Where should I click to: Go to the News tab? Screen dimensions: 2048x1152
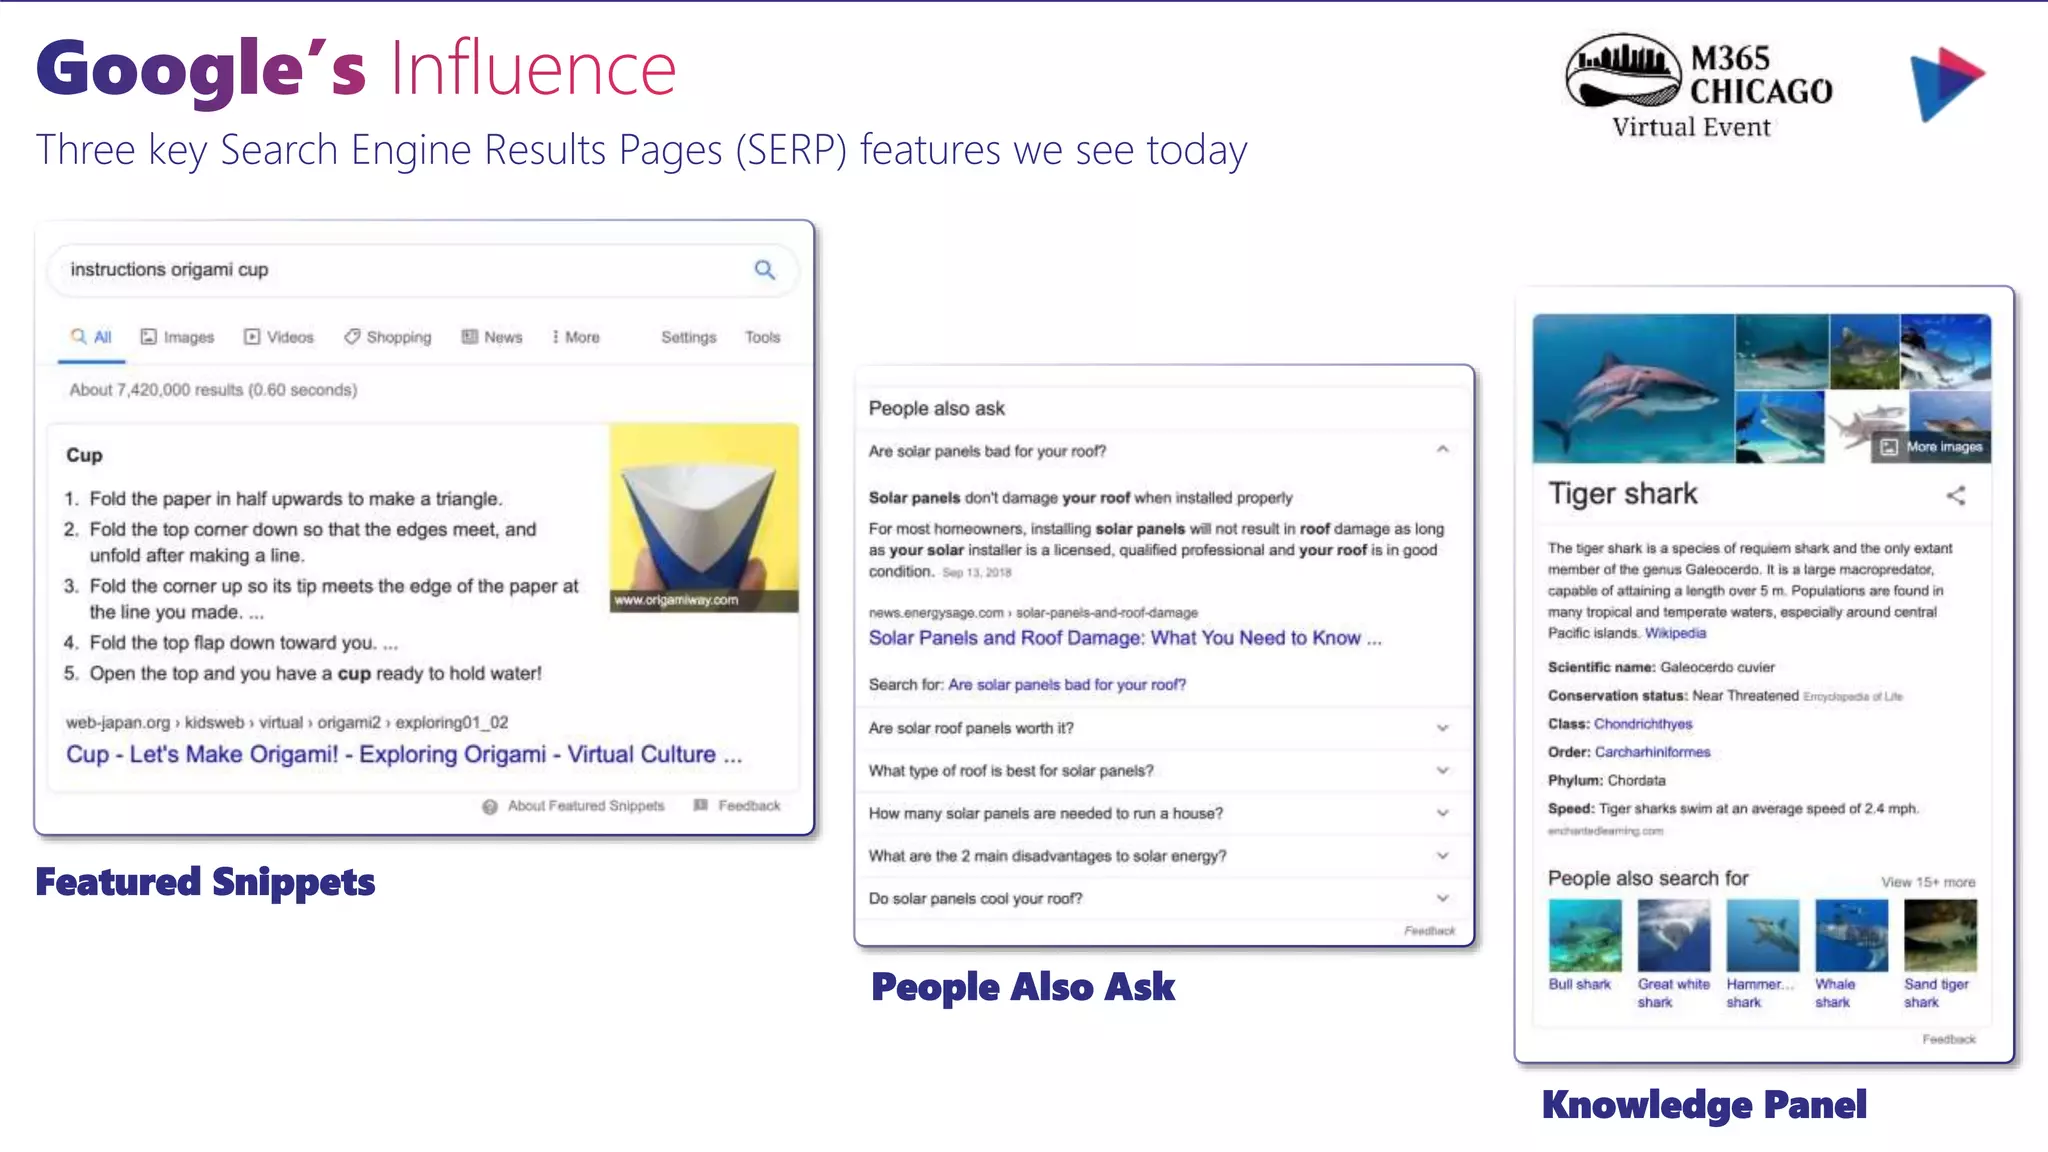tap(492, 337)
